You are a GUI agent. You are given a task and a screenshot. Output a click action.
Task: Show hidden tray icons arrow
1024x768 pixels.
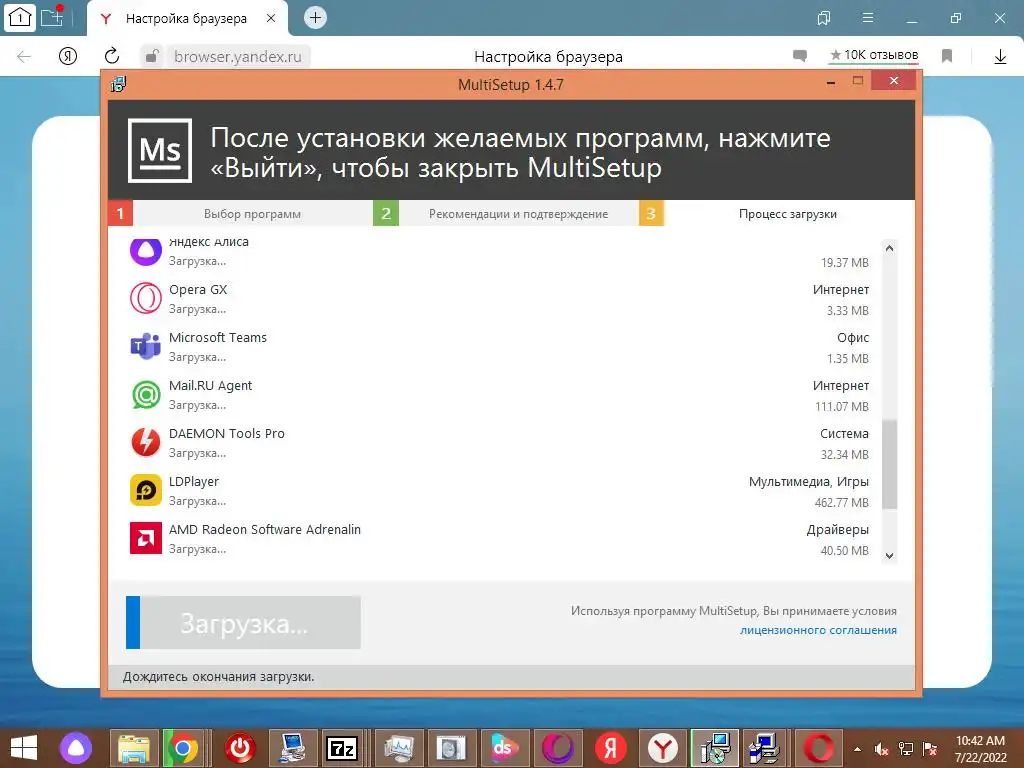pos(857,750)
